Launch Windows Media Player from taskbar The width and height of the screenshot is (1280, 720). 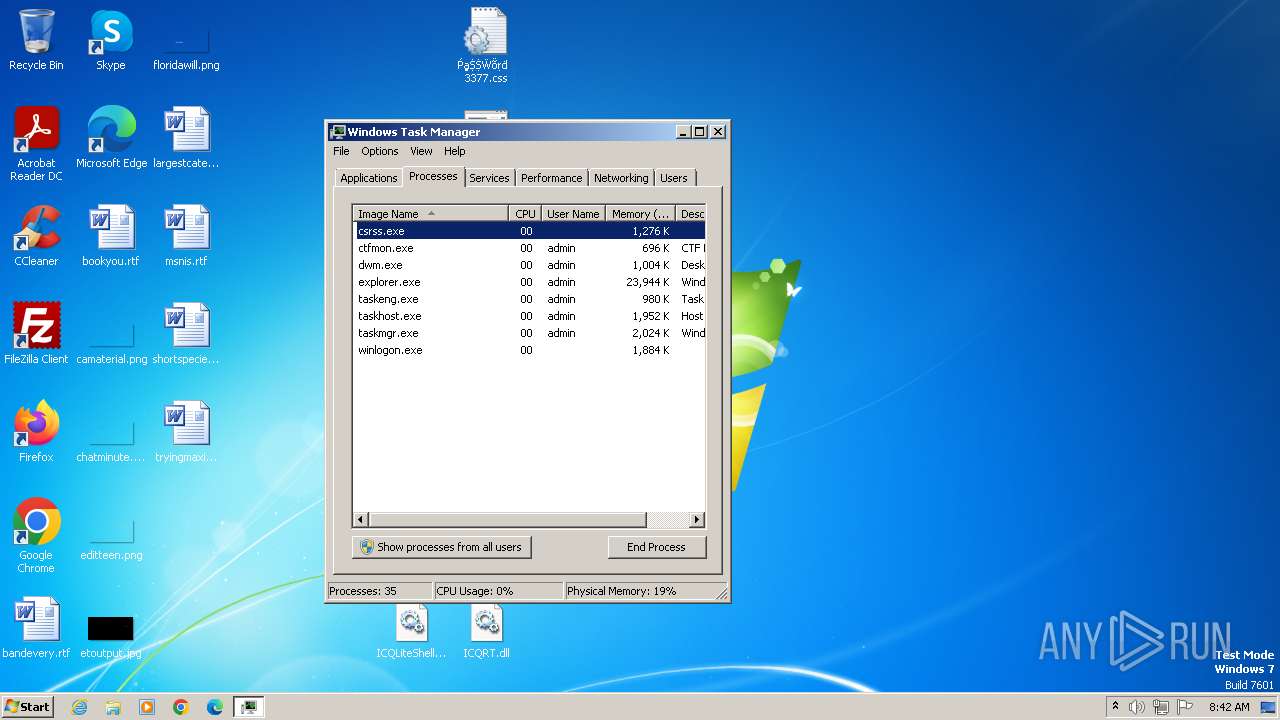click(147, 707)
